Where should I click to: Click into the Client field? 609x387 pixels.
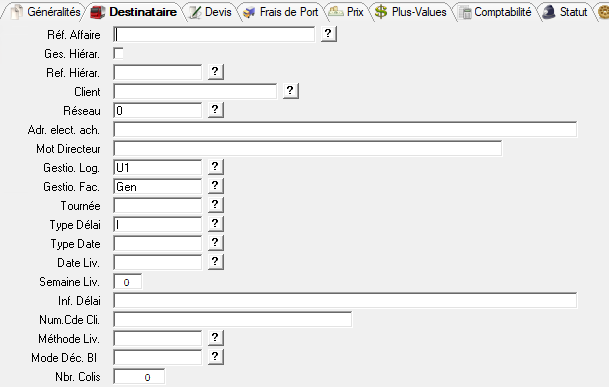coord(195,92)
